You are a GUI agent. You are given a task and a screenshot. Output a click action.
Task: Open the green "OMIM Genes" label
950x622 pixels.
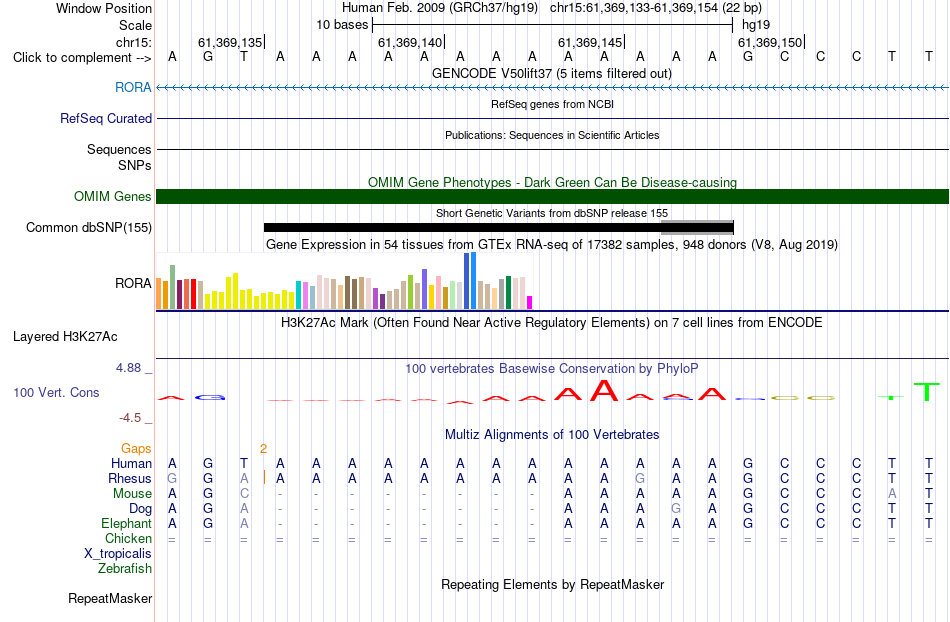pos(113,196)
